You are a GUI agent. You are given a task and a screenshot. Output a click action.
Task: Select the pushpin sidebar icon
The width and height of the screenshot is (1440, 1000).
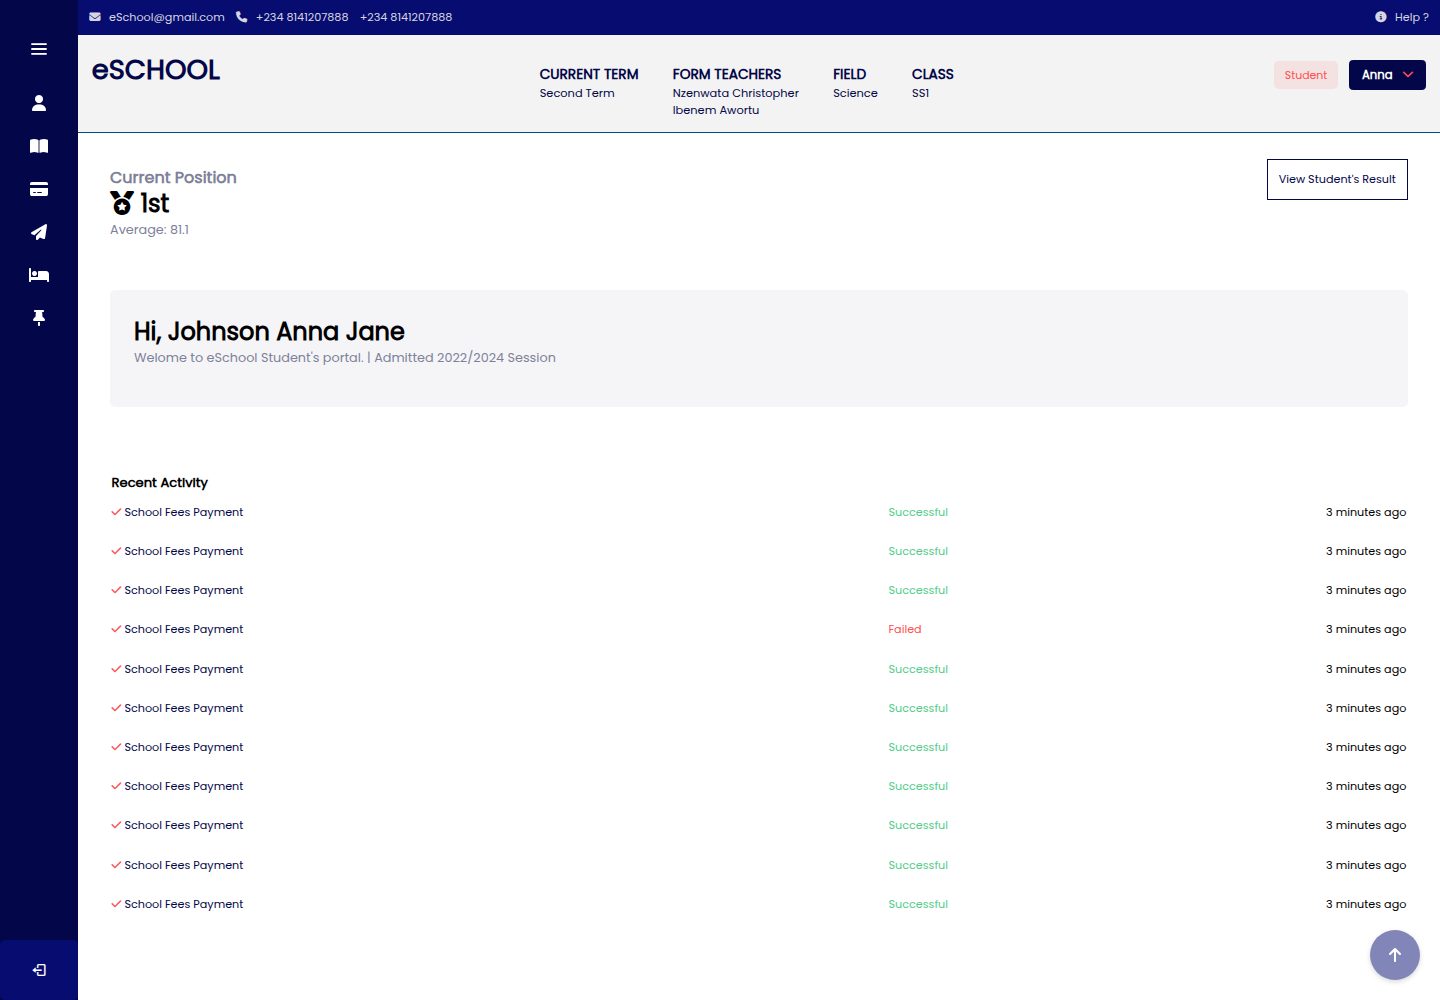point(39,318)
